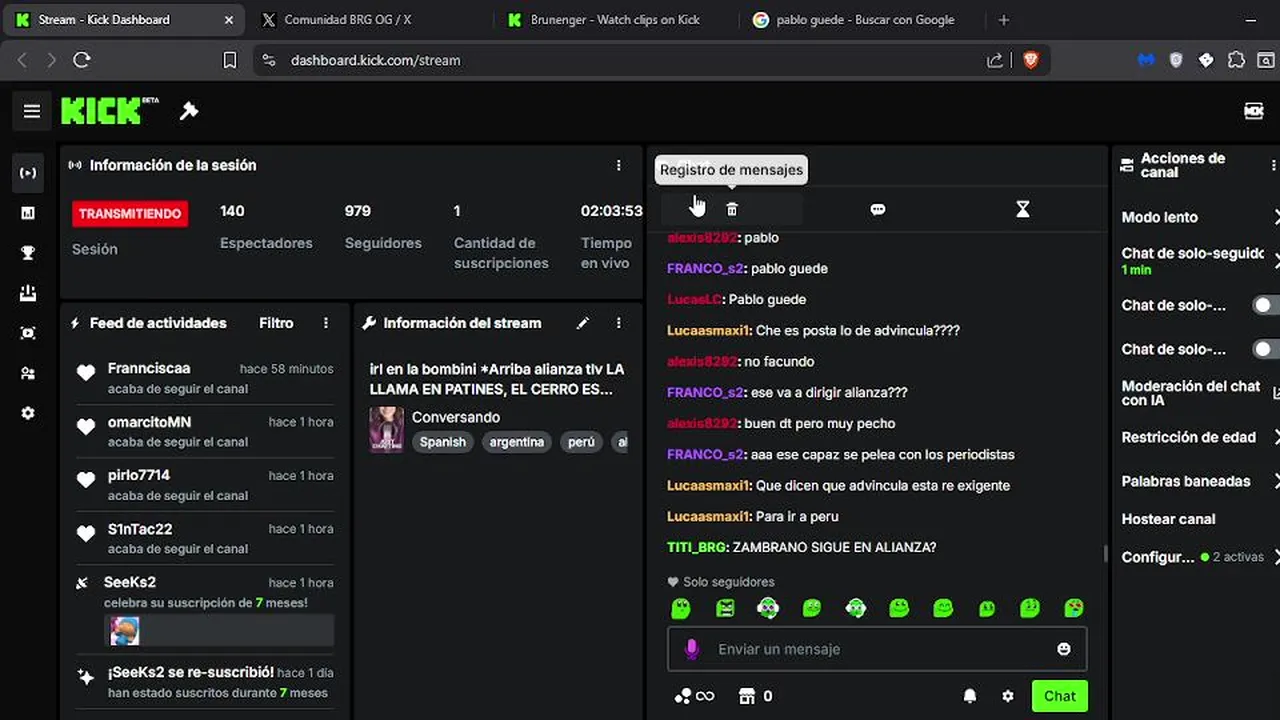
Task: Click the purple microphone icon in message box
Action: [x=691, y=649]
